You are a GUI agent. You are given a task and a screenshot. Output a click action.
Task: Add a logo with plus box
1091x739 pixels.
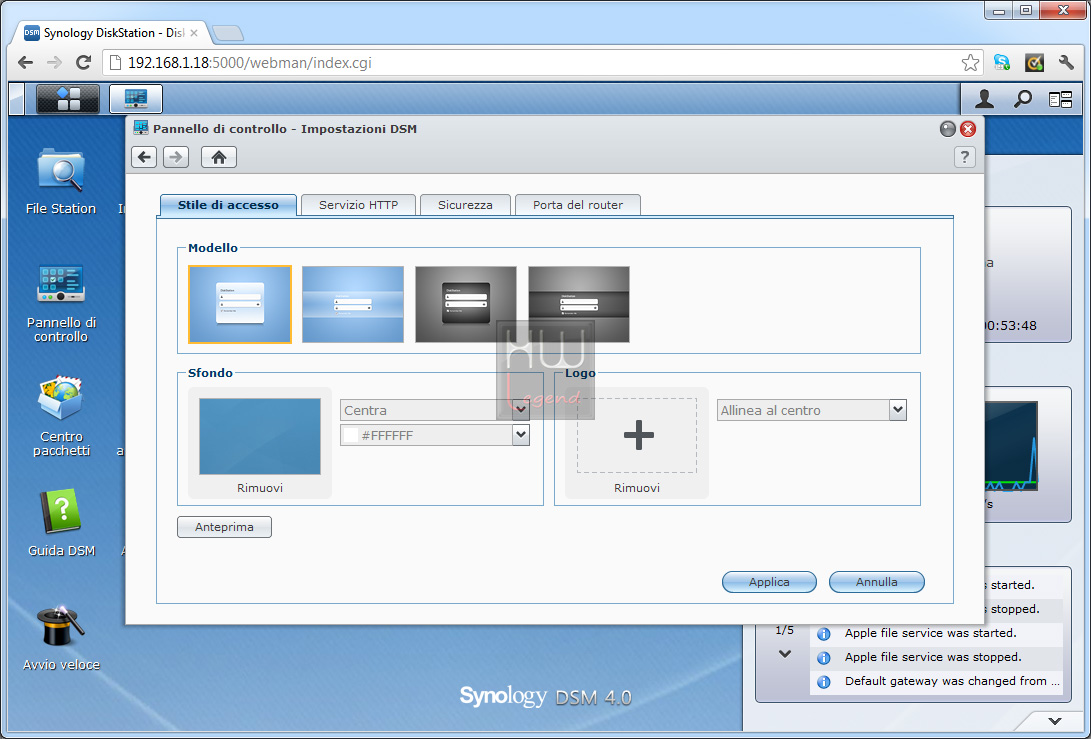click(637, 436)
